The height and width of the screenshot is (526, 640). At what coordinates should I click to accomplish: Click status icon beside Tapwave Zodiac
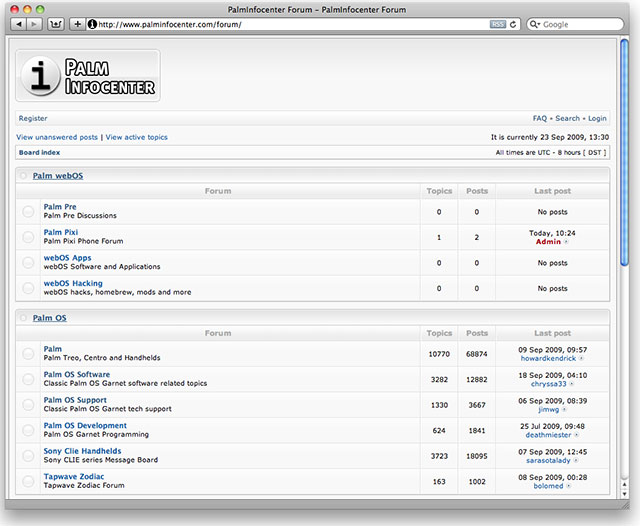pos(28,481)
